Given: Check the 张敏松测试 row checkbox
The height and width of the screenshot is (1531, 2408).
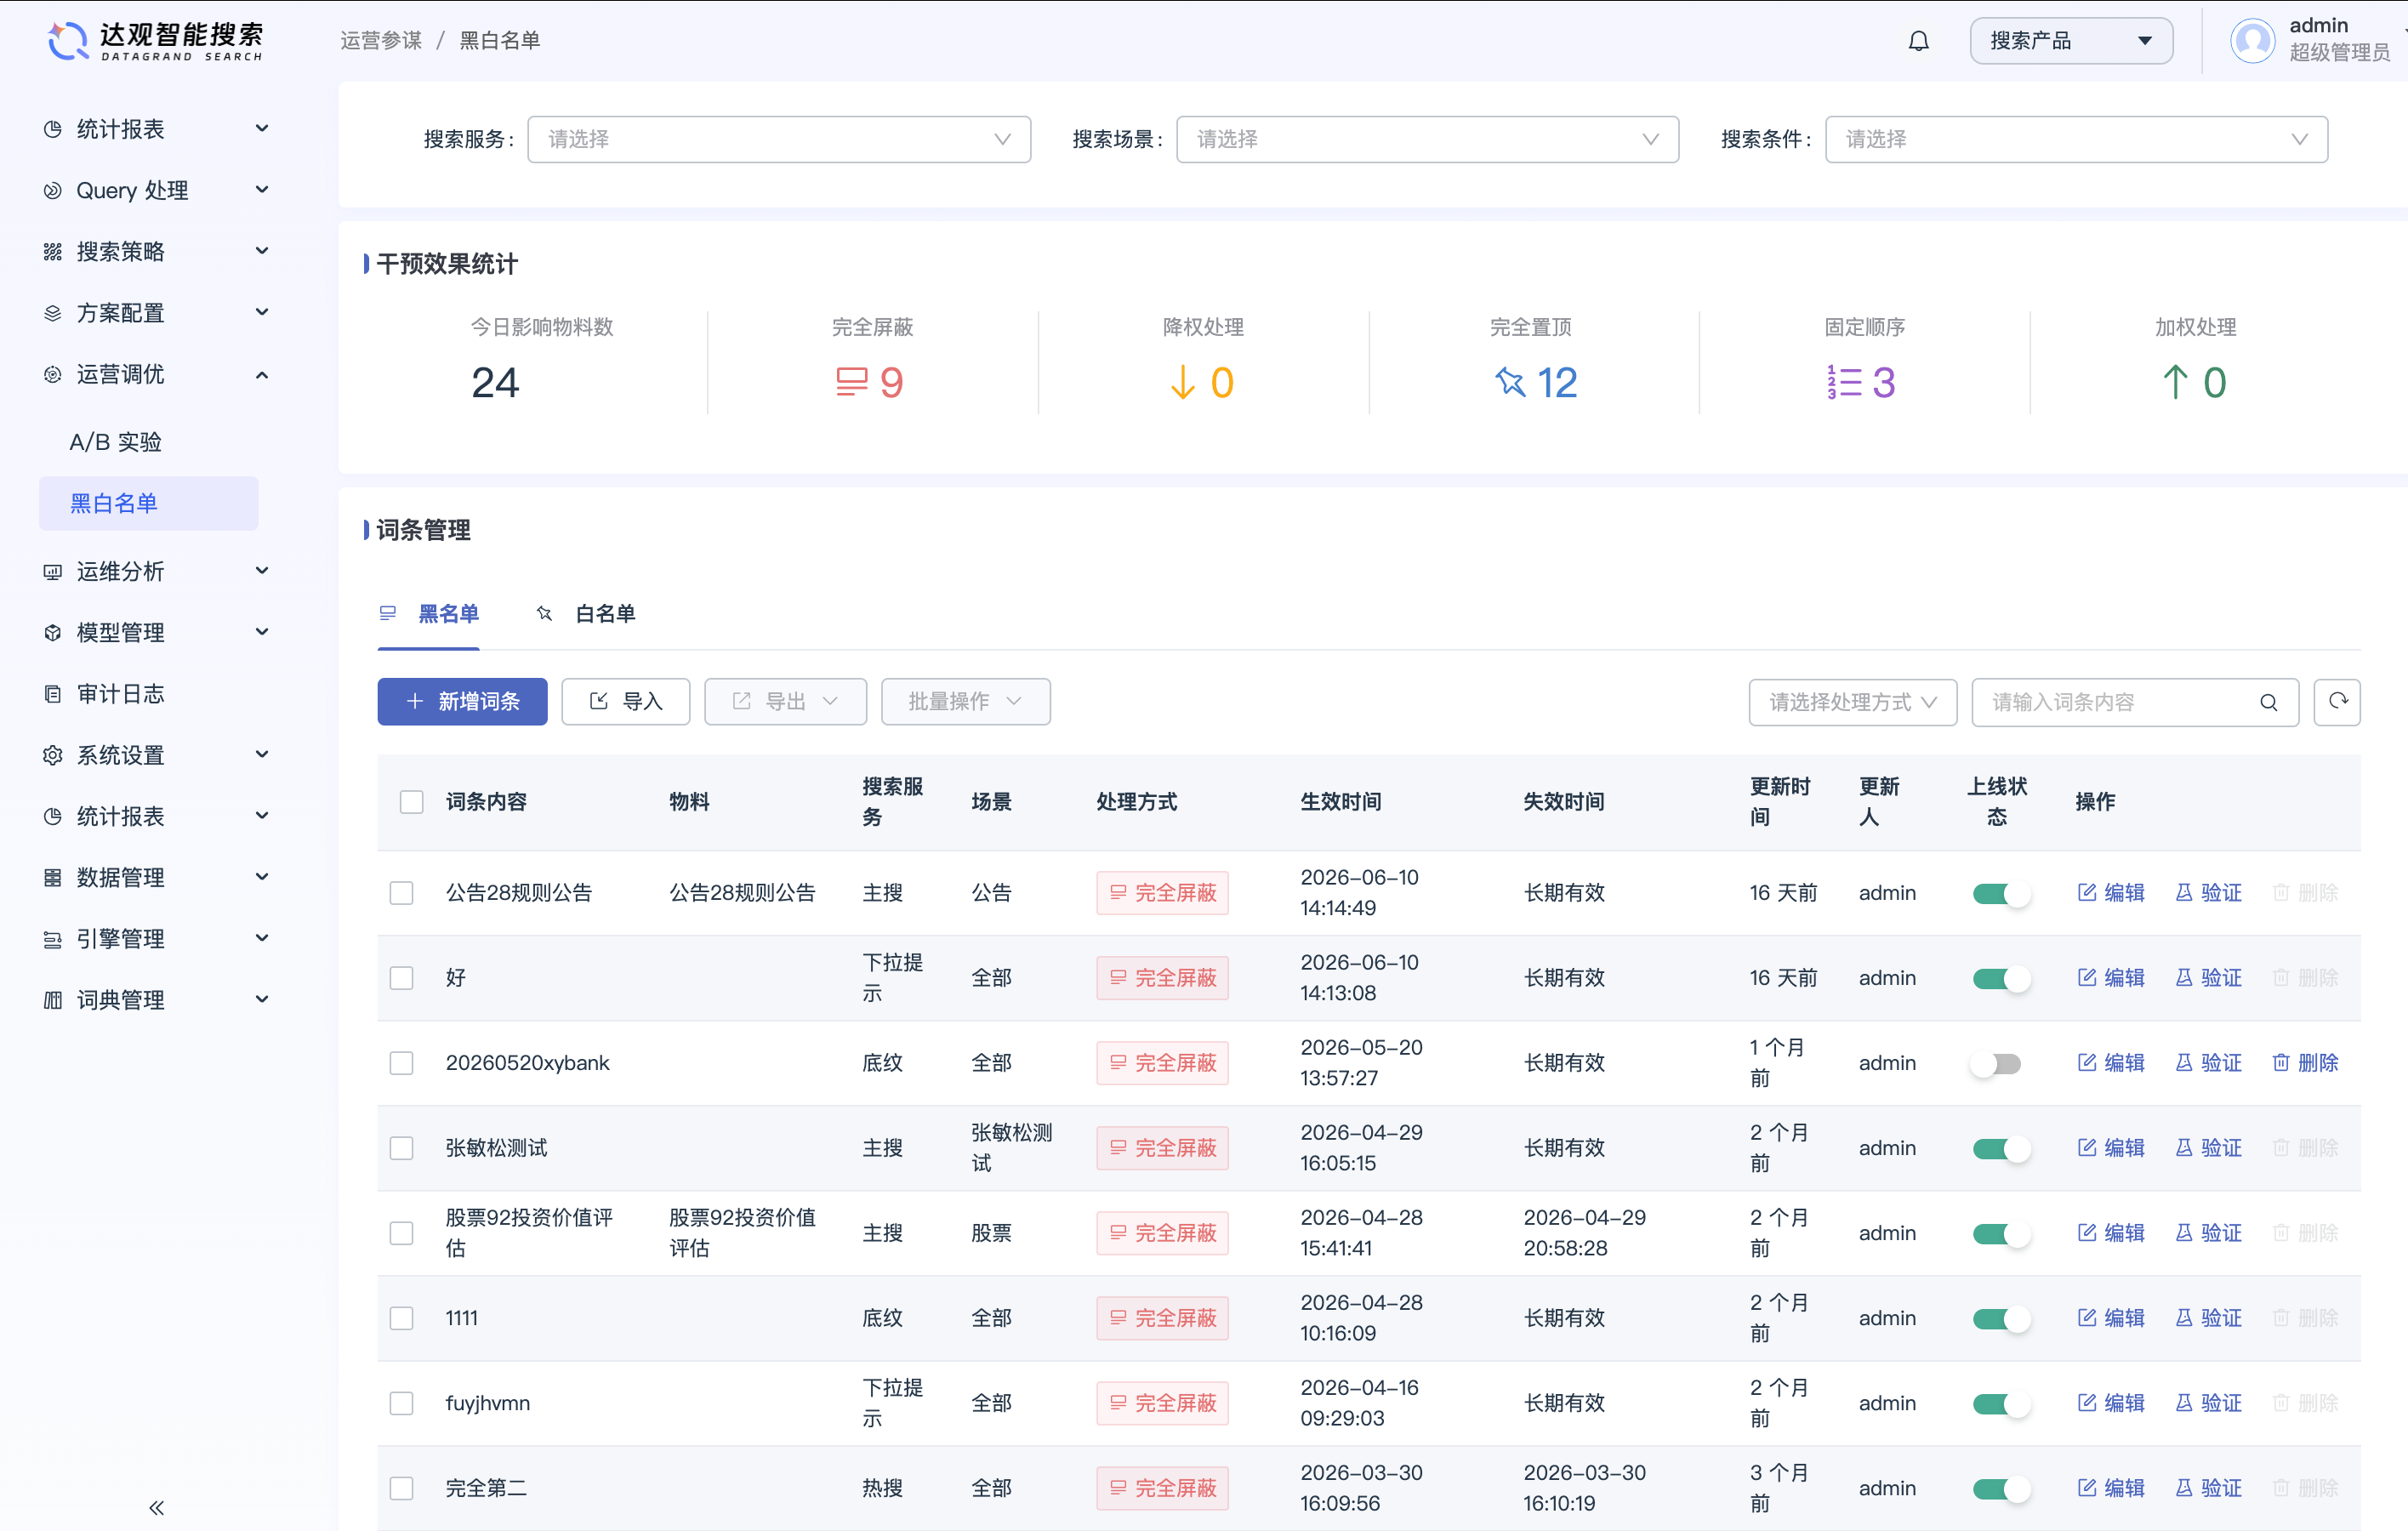Looking at the screenshot, I should (401, 1147).
